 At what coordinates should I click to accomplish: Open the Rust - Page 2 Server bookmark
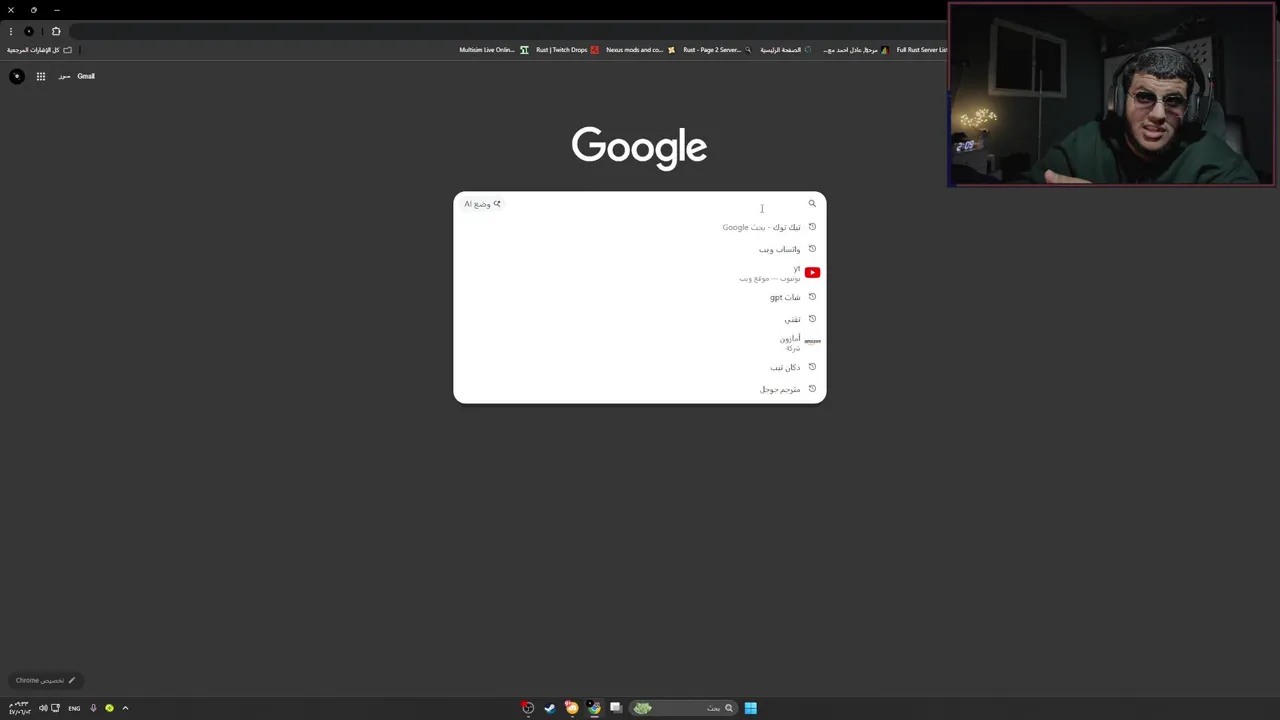[717, 50]
